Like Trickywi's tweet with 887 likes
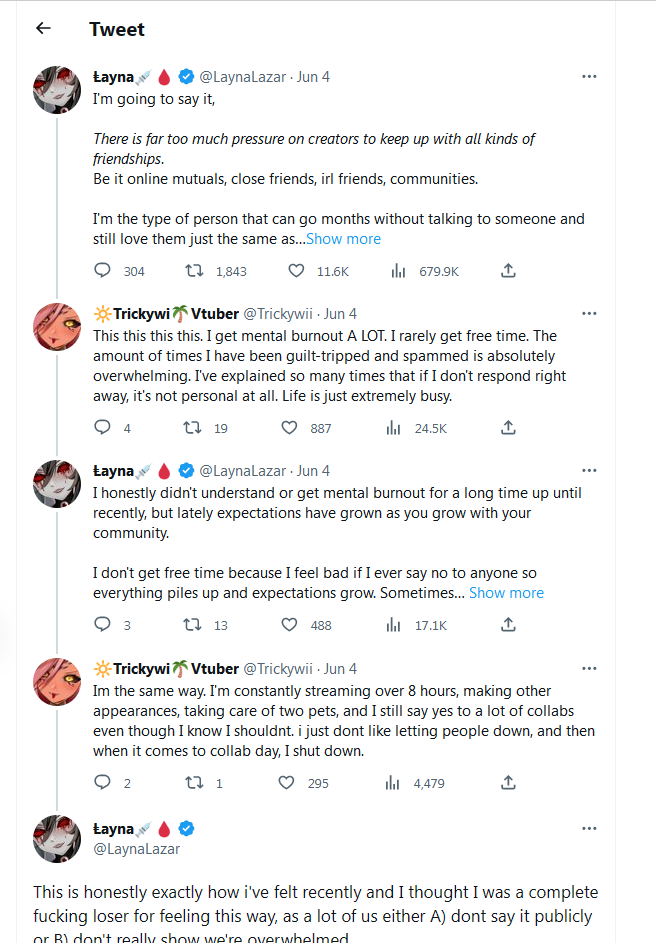The height and width of the screenshot is (943, 656). pos(290,428)
